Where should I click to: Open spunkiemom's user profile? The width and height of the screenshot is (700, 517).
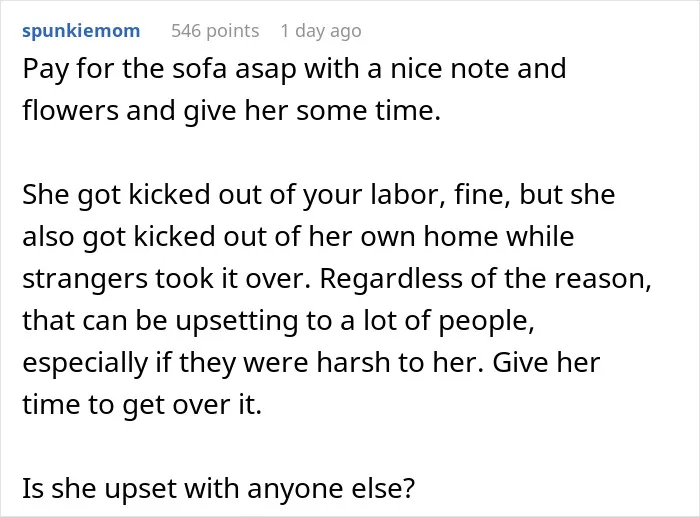(x=81, y=31)
